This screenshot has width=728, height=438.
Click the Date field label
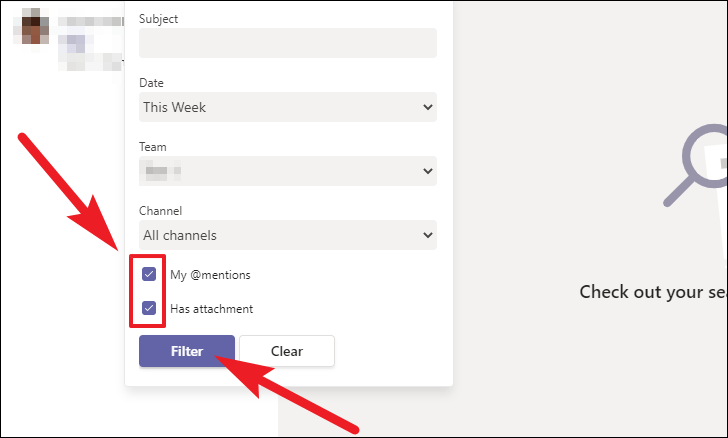tap(152, 83)
